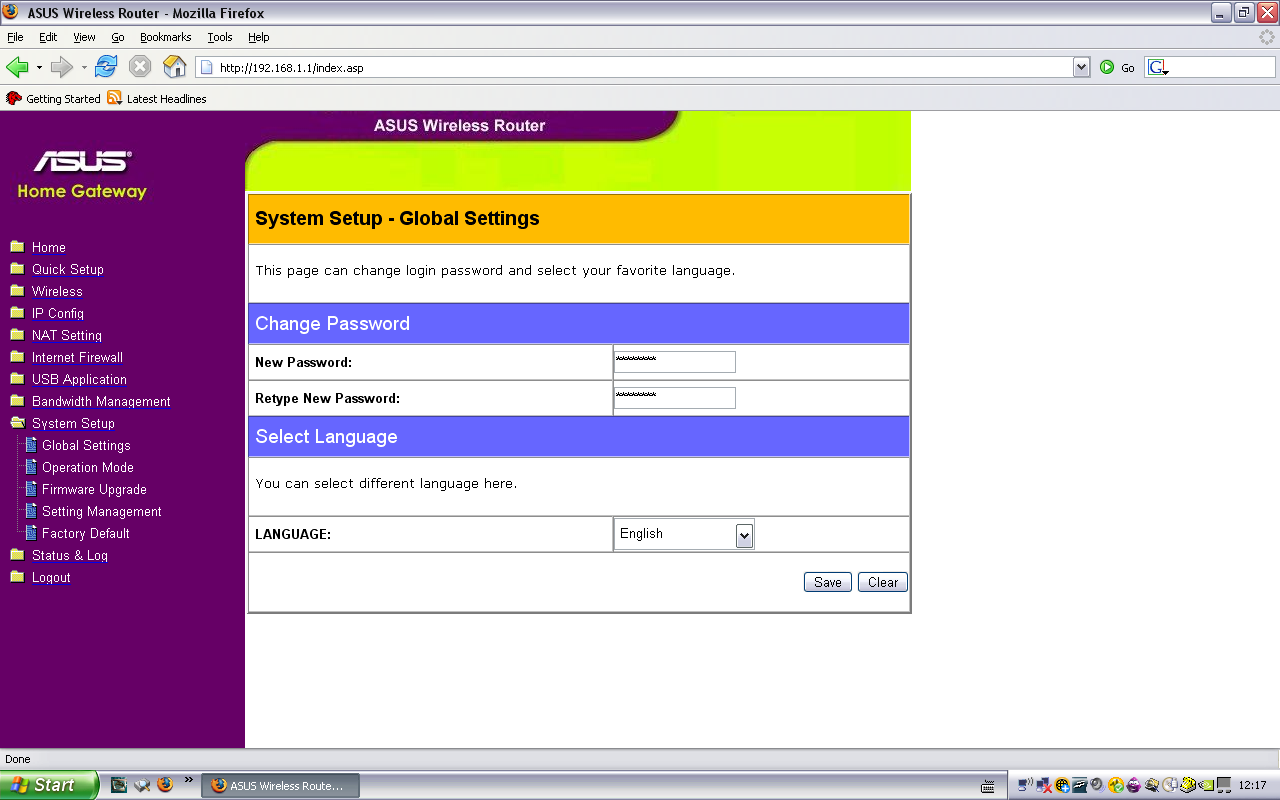
Task: Click the speaker volume tray icon
Action: coord(1097,785)
